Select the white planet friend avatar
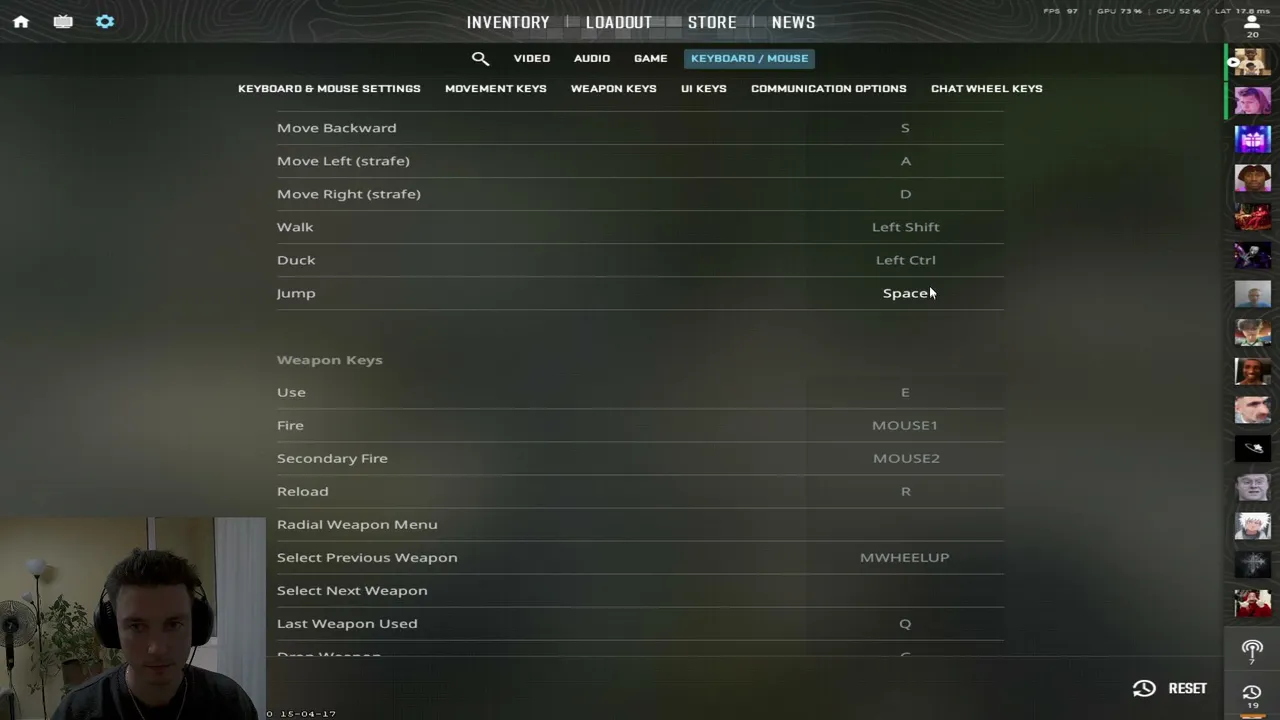This screenshot has width=1280, height=720. point(1252,448)
